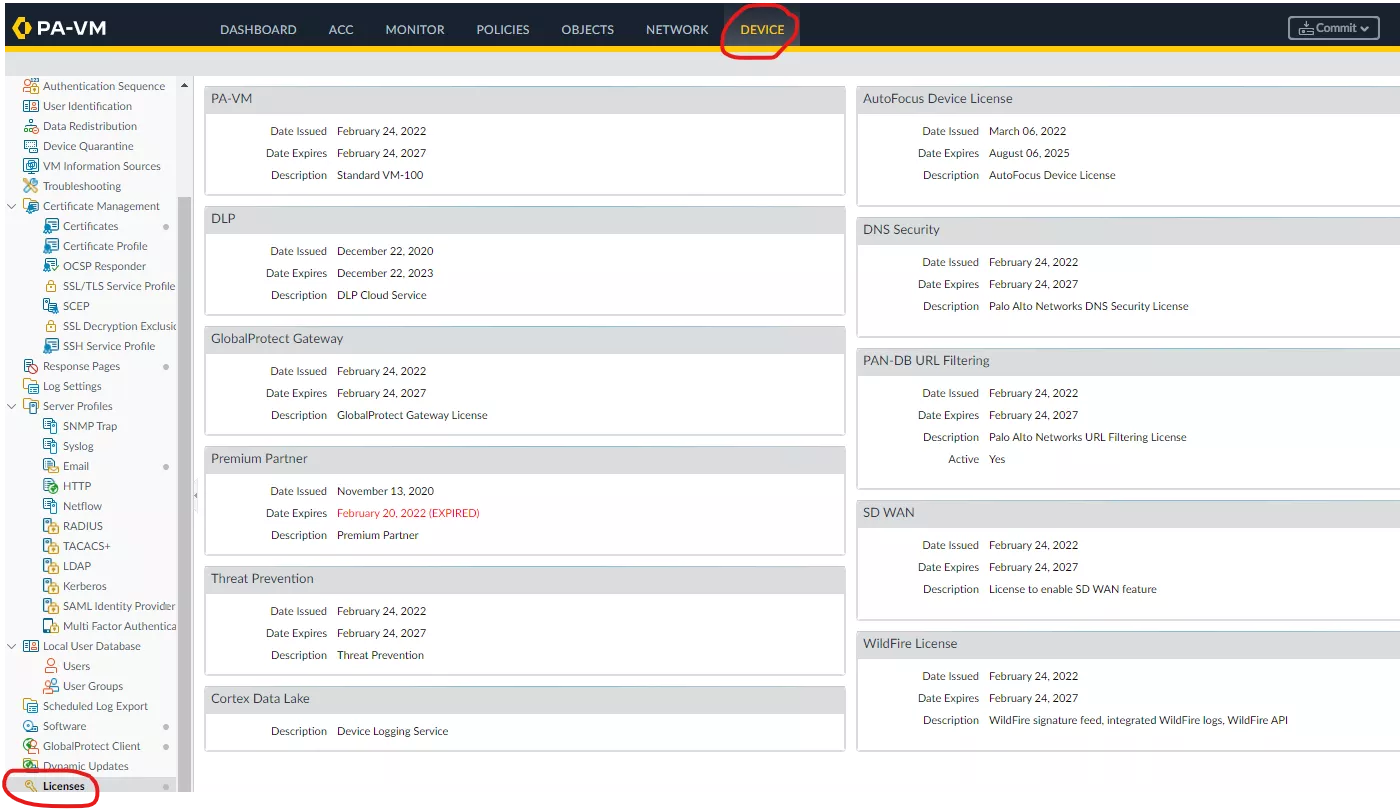Click the GlobalProtect Gateway header
This screenshot has height=809, width=1400.
click(x=525, y=339)
